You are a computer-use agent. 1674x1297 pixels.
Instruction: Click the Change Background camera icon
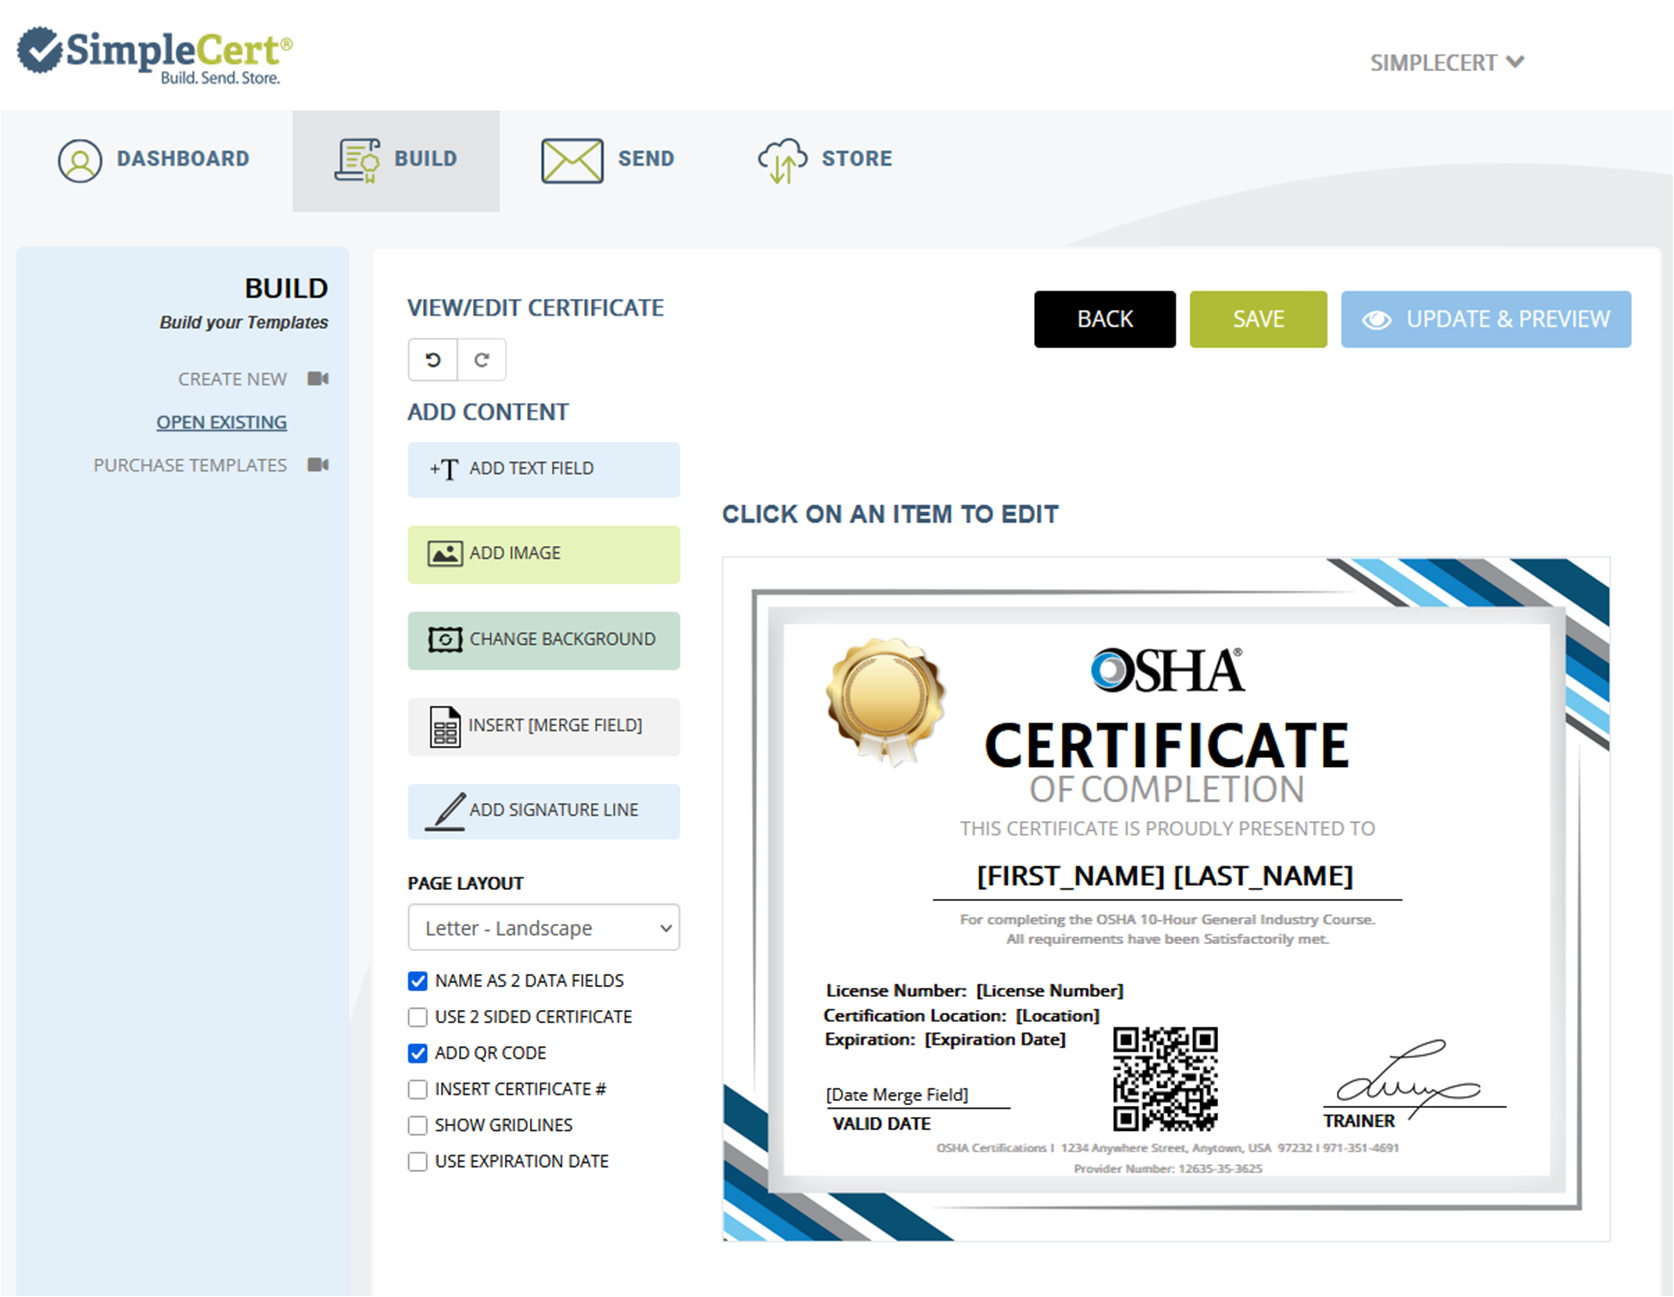coord(443,639)
